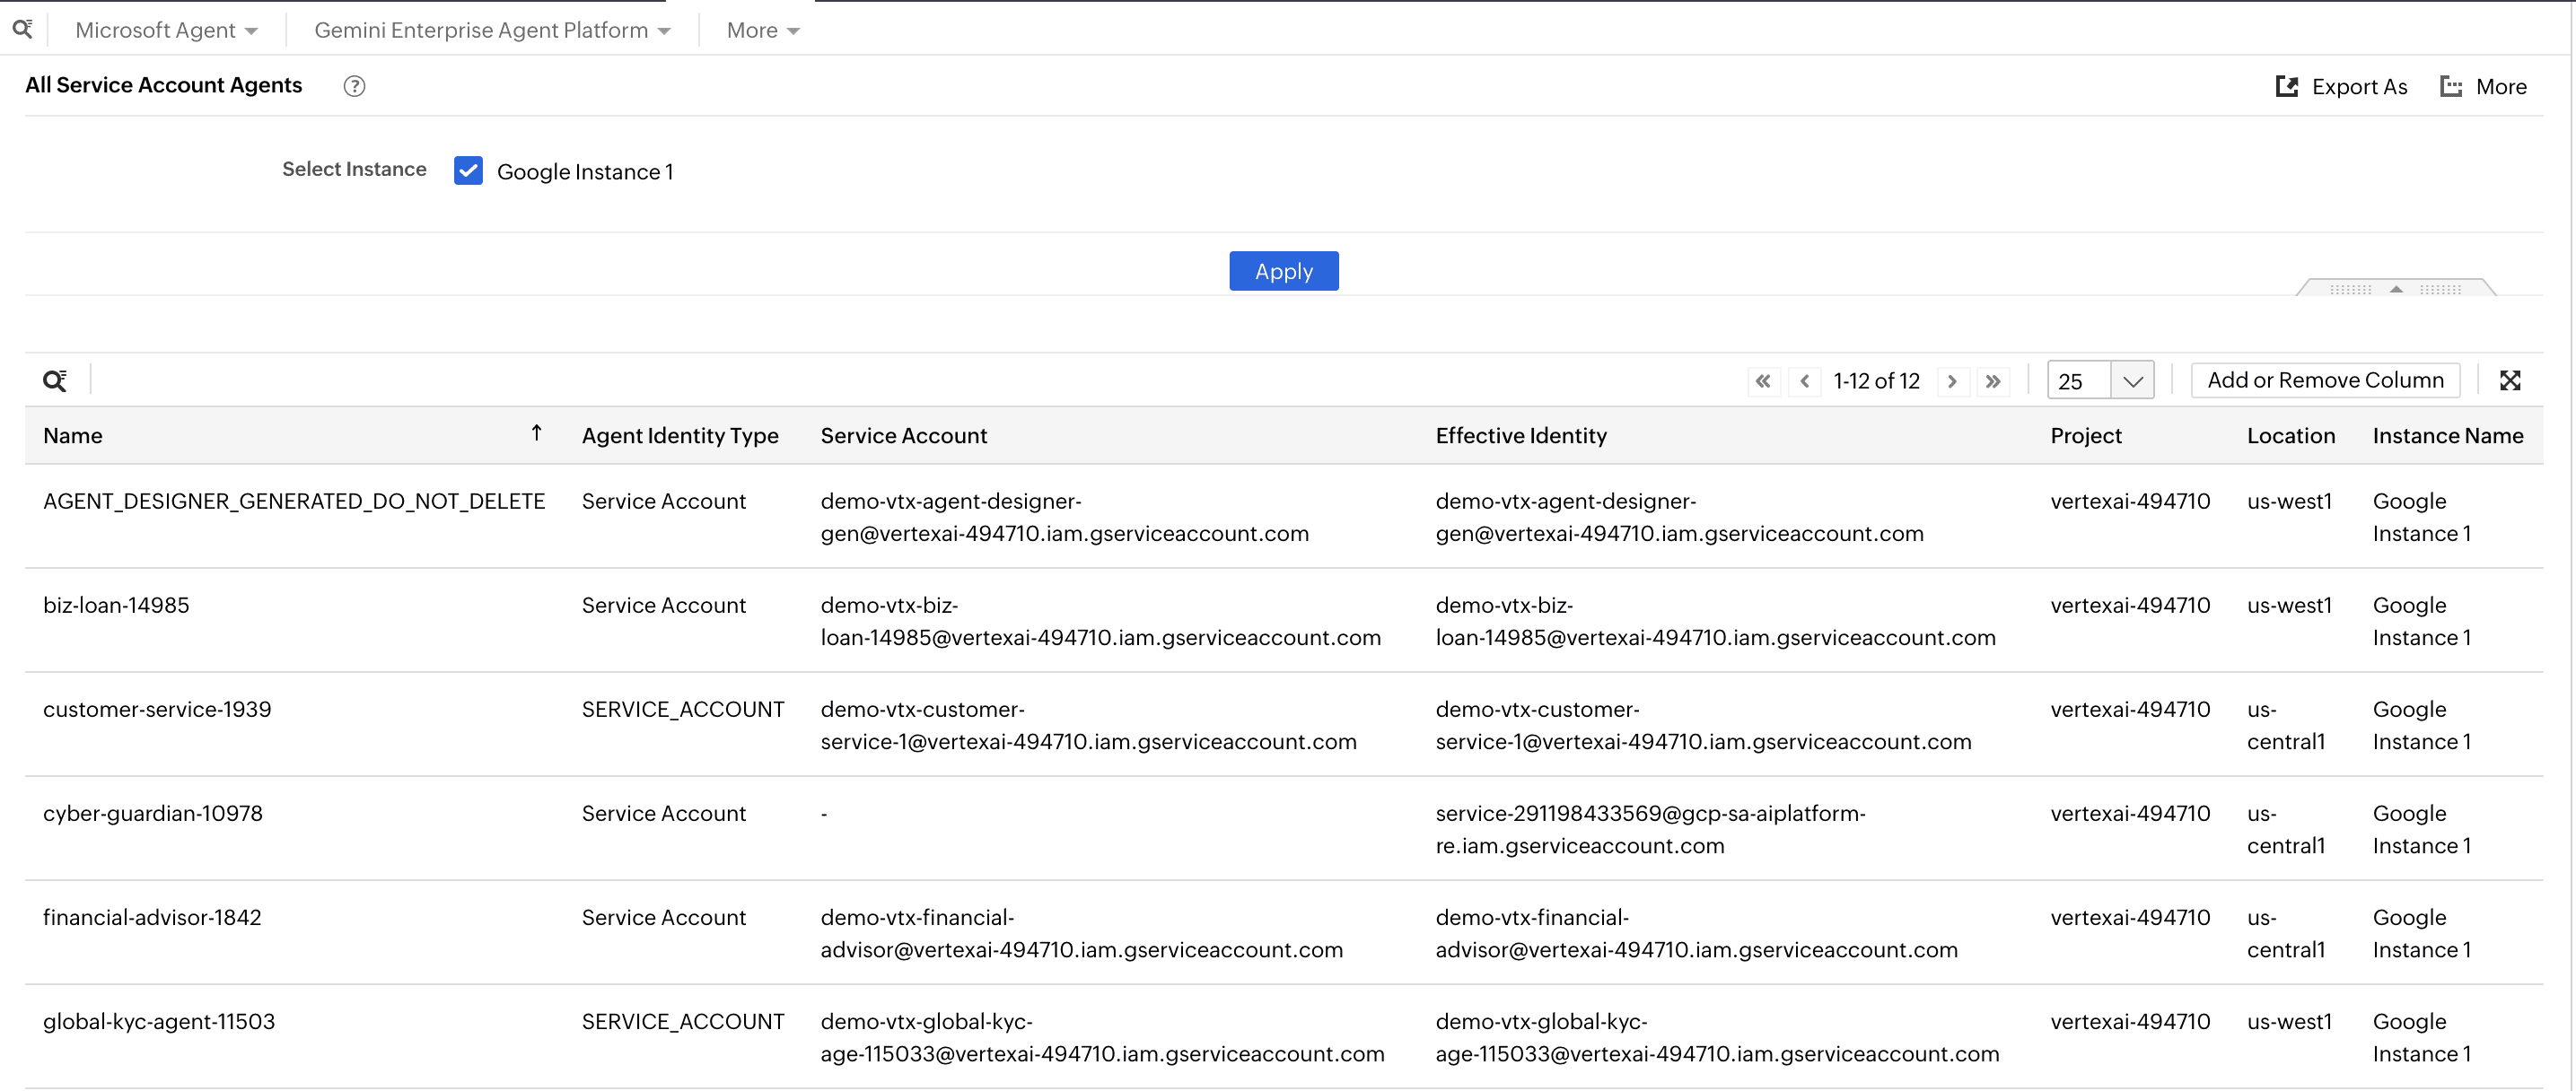Click demo-vtx-financial-advisor service account cell

[1081, 933]
